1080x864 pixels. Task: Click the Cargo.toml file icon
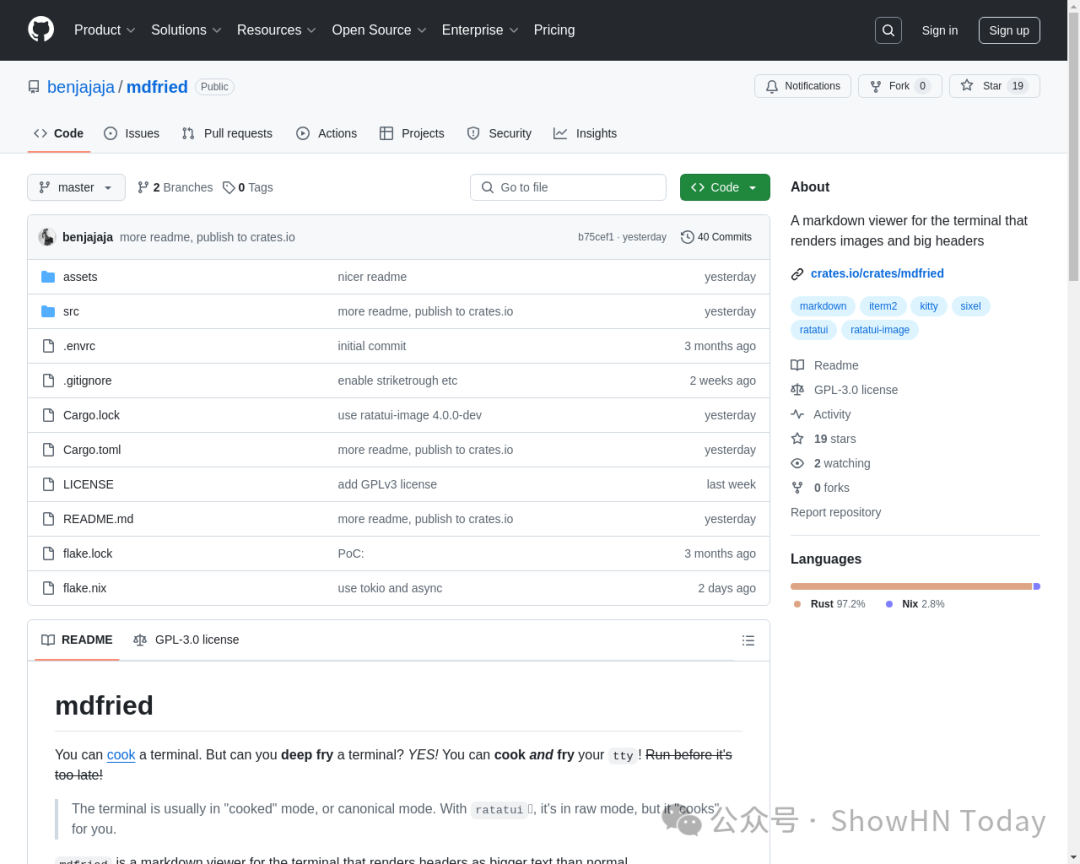(48, 450)
